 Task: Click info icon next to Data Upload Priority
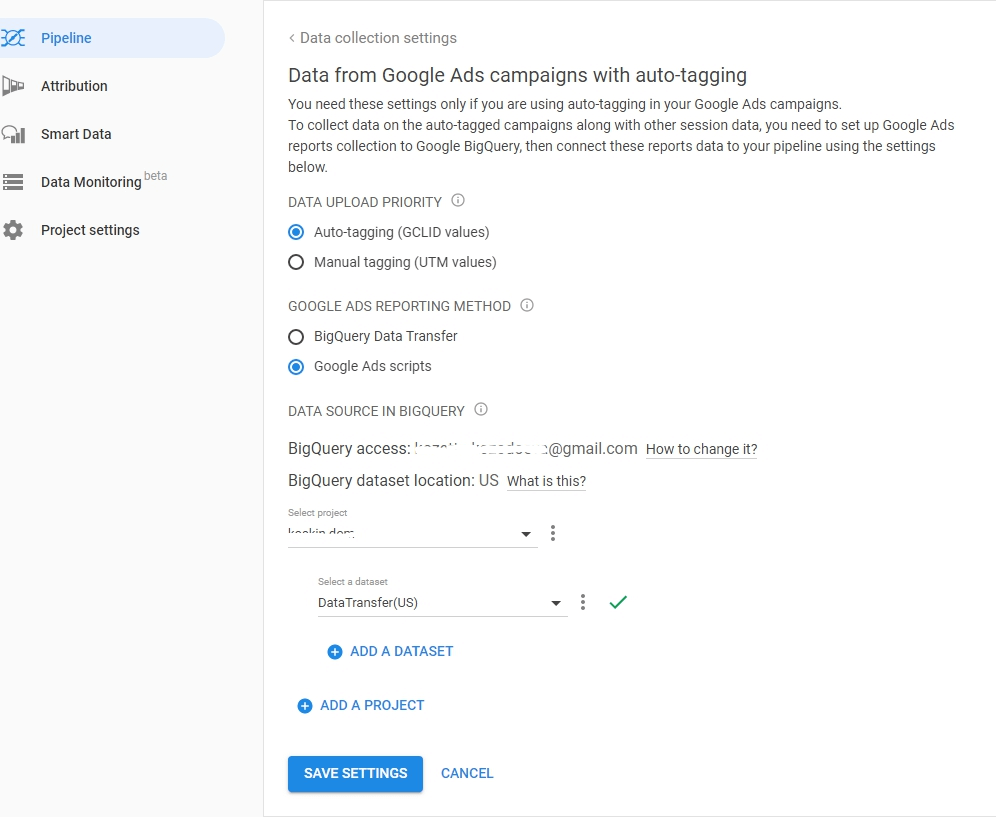(458, 201)
